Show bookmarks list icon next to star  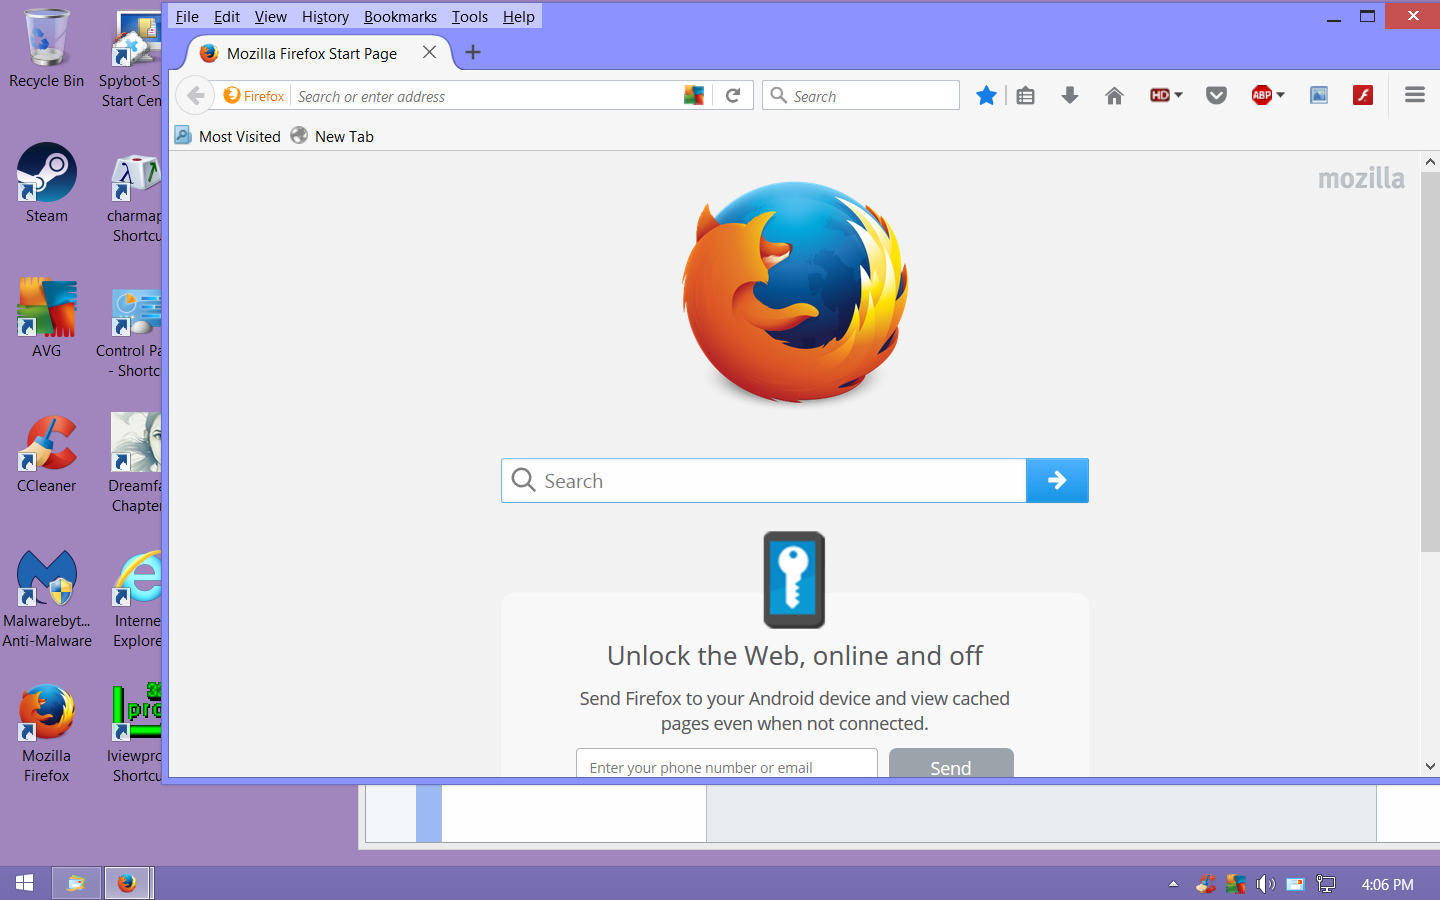coord(1025,96)
